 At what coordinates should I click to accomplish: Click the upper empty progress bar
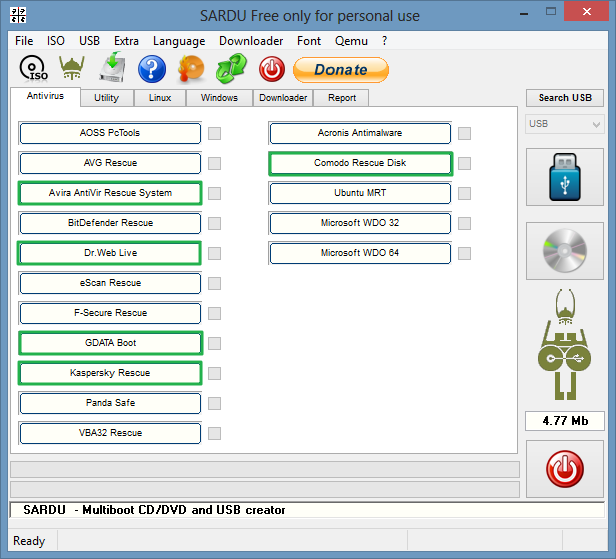265,469
